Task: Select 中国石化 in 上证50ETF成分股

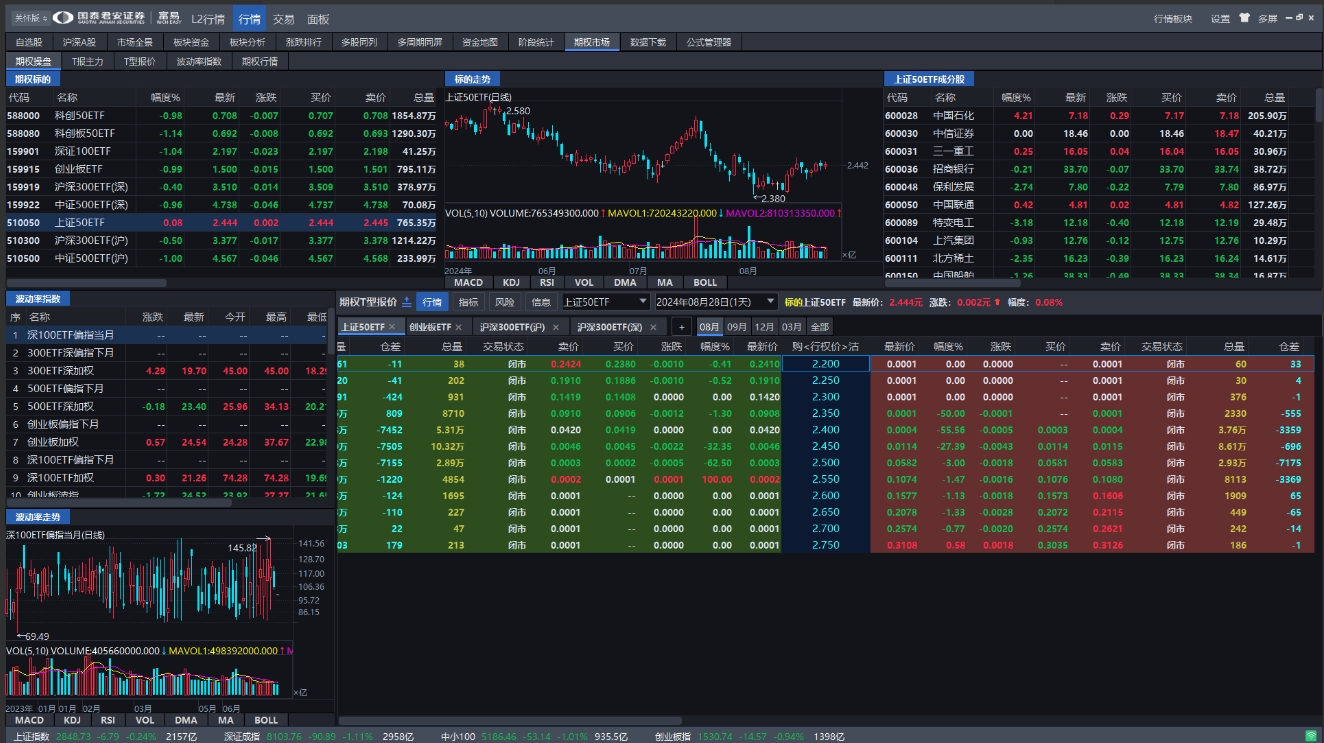Action: click(x=1098, y=115)
